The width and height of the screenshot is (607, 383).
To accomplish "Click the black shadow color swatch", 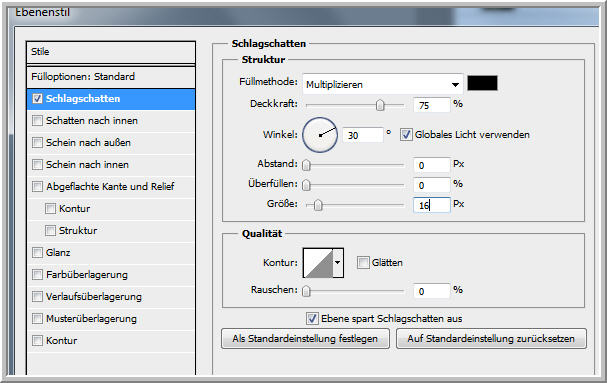I will [x=482, y=83].
